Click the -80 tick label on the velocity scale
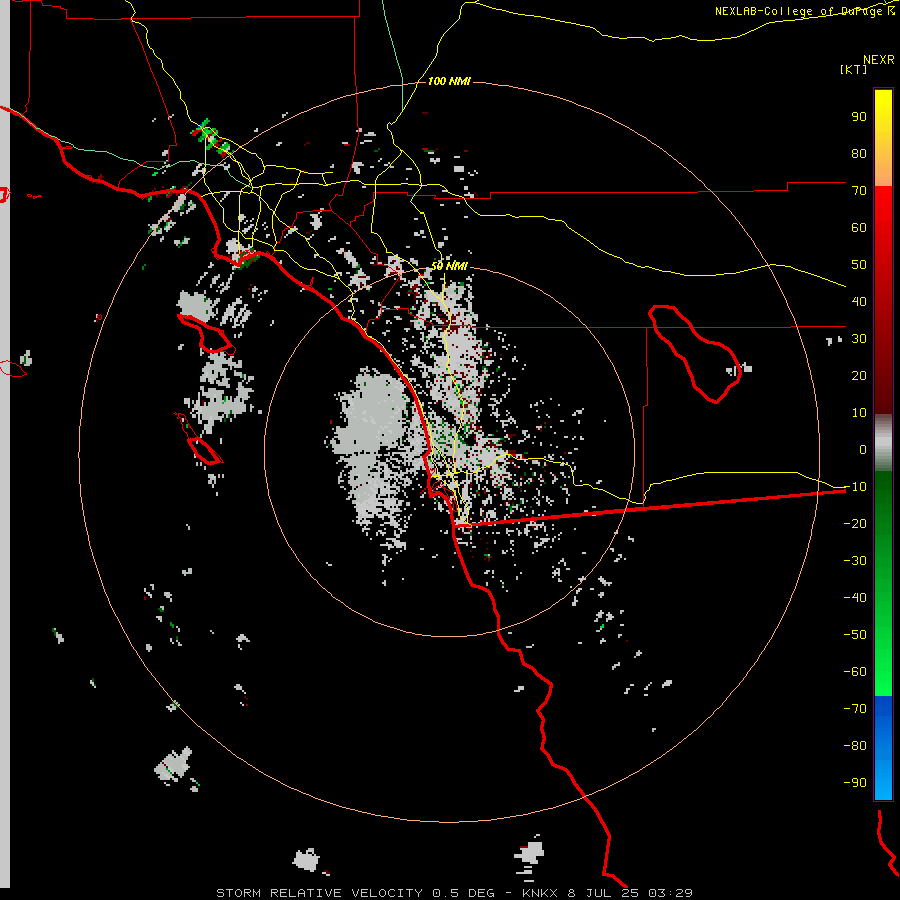Viewport: 900px width, 900px height. [x=855, y=746]
